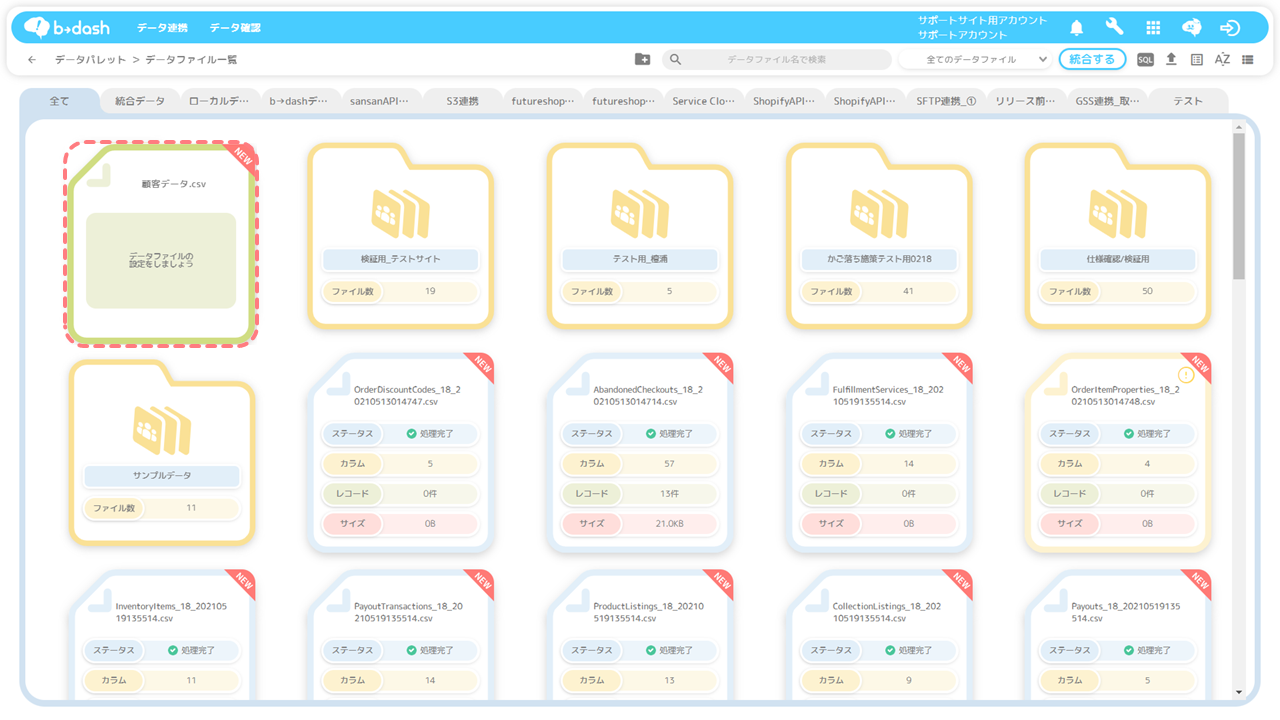This screenshot has width=1280, height=720.
Task: Open the テスト tab
Action: click(1188, 101)
